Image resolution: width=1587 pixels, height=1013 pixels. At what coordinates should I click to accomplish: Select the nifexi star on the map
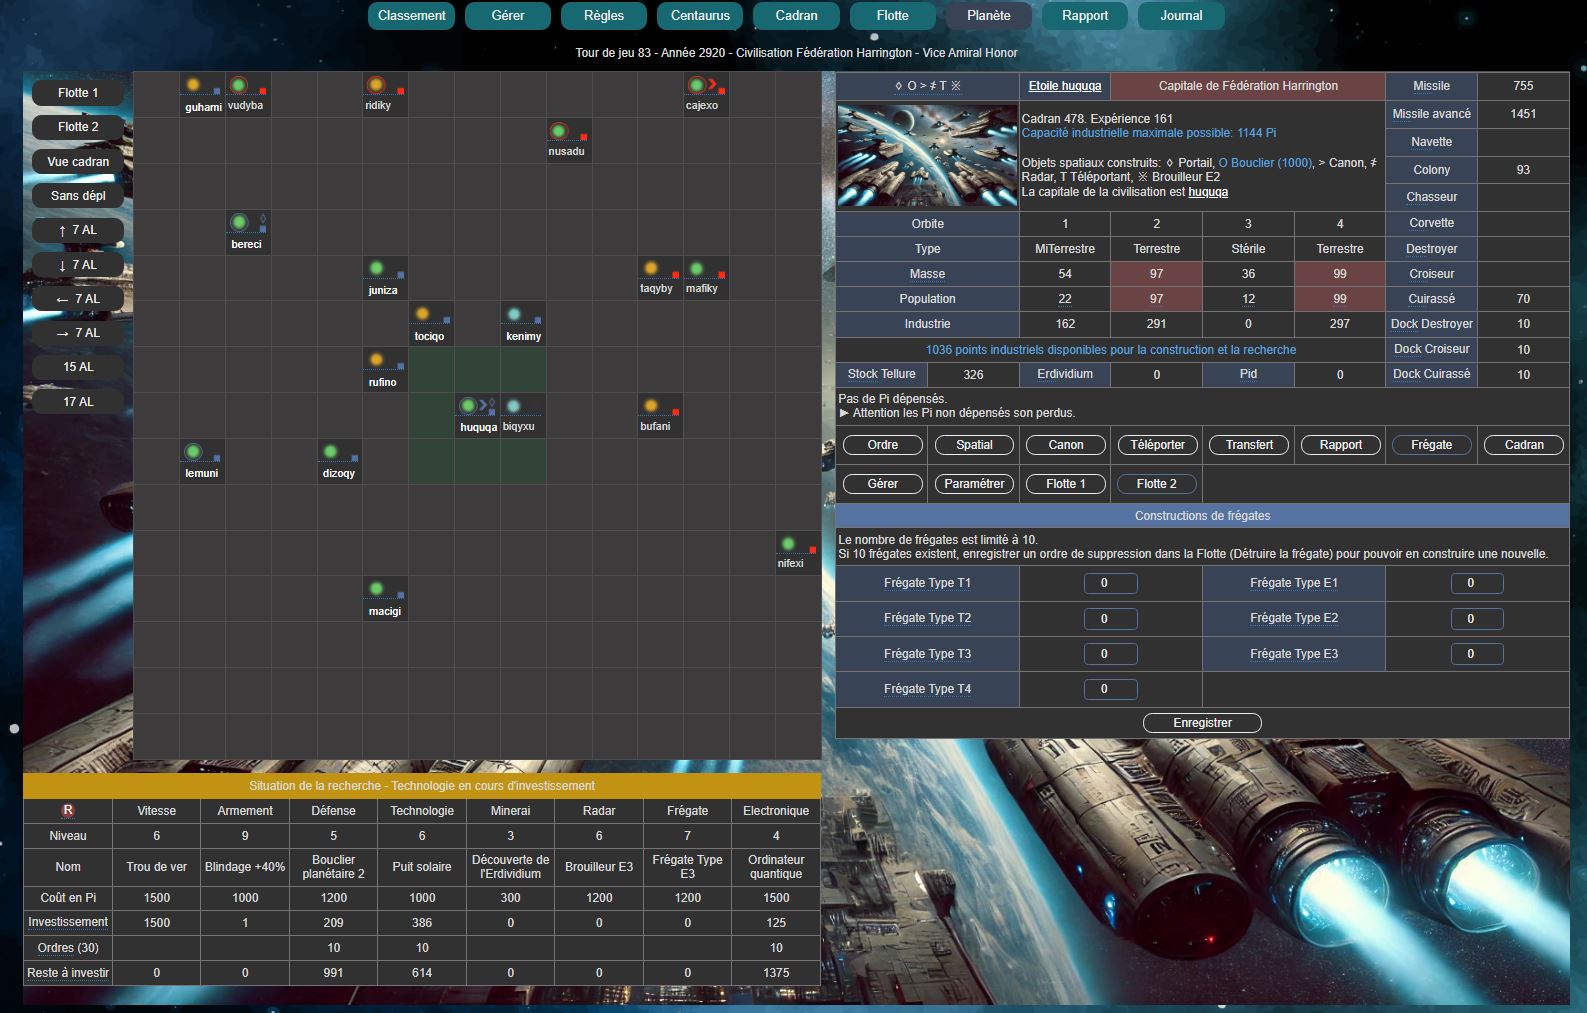(x=789, y=543)
